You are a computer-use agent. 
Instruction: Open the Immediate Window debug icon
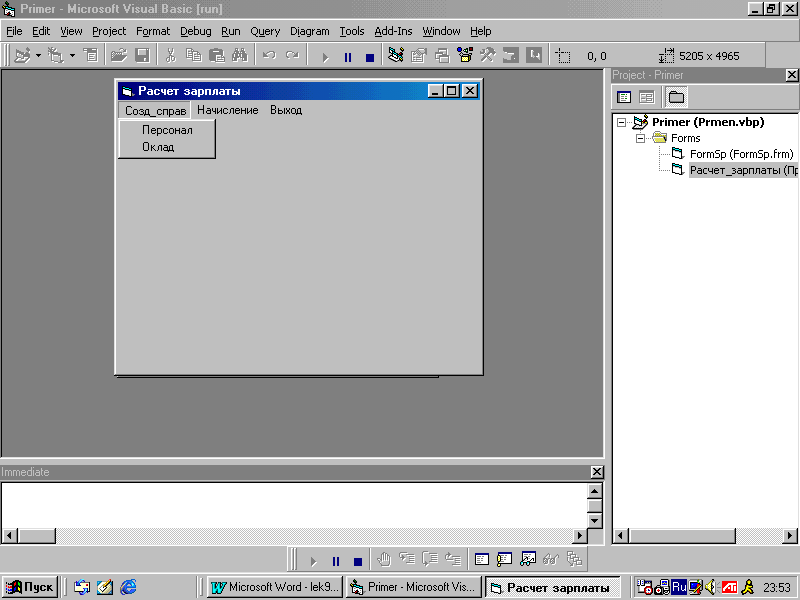pyautogui.click(x=505, y=560)
